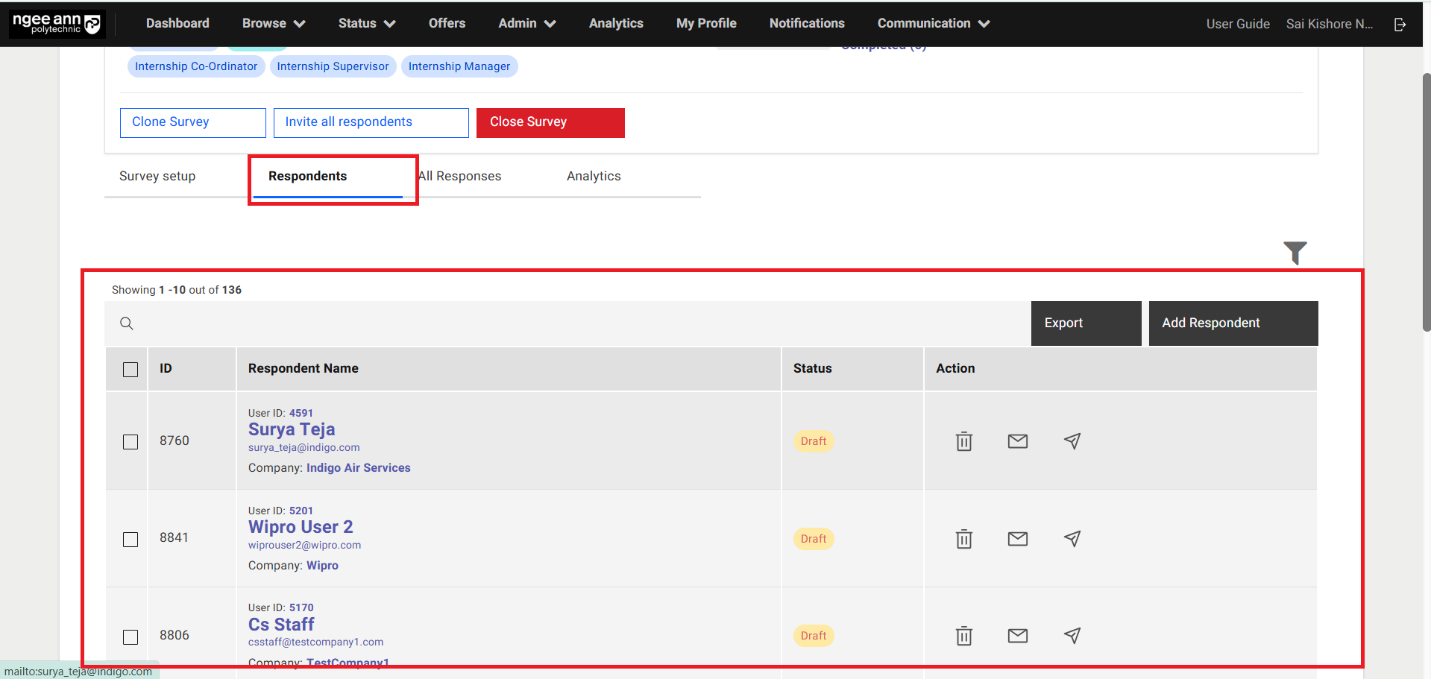Click send icon for Surya Teja row

point(1072,441)
